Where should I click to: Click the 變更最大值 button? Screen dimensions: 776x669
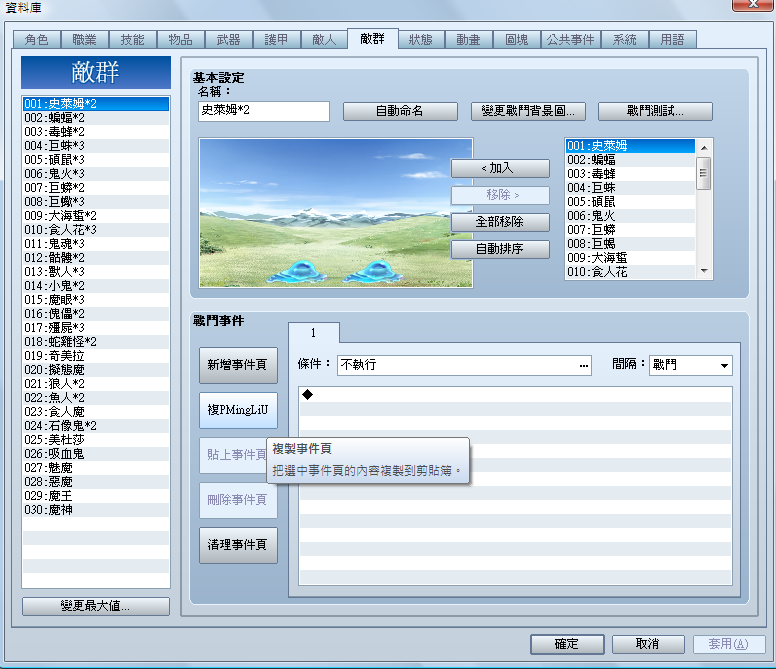[96, 606]
